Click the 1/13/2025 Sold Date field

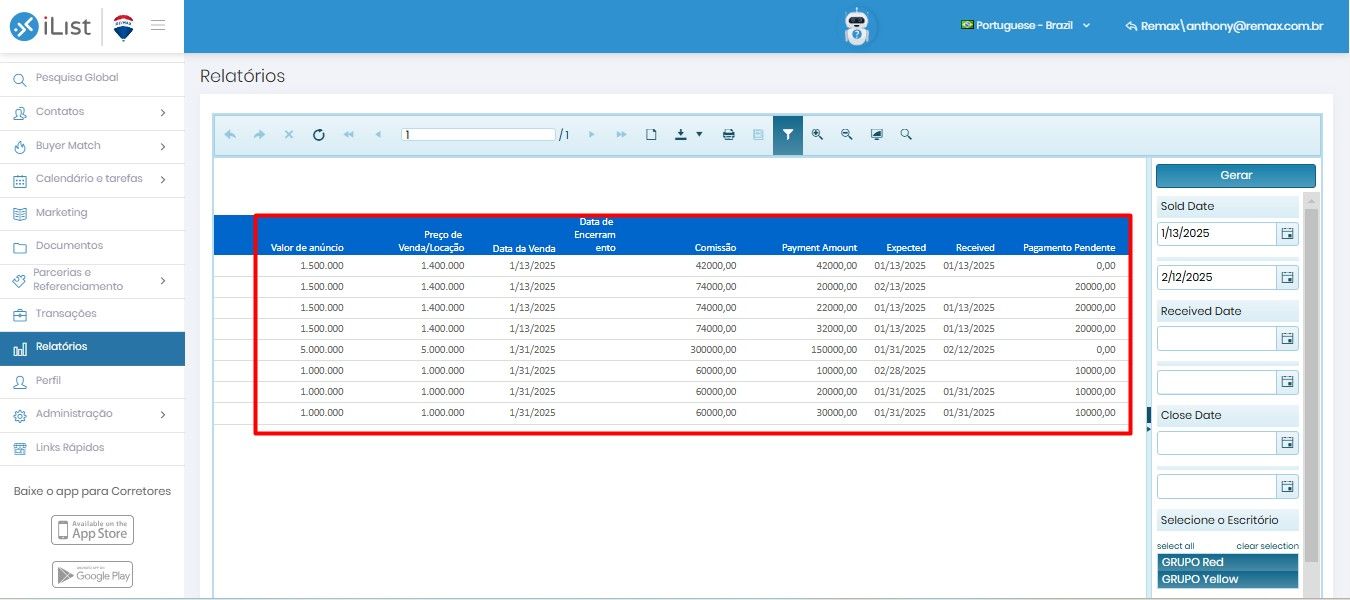point(1217,233)
